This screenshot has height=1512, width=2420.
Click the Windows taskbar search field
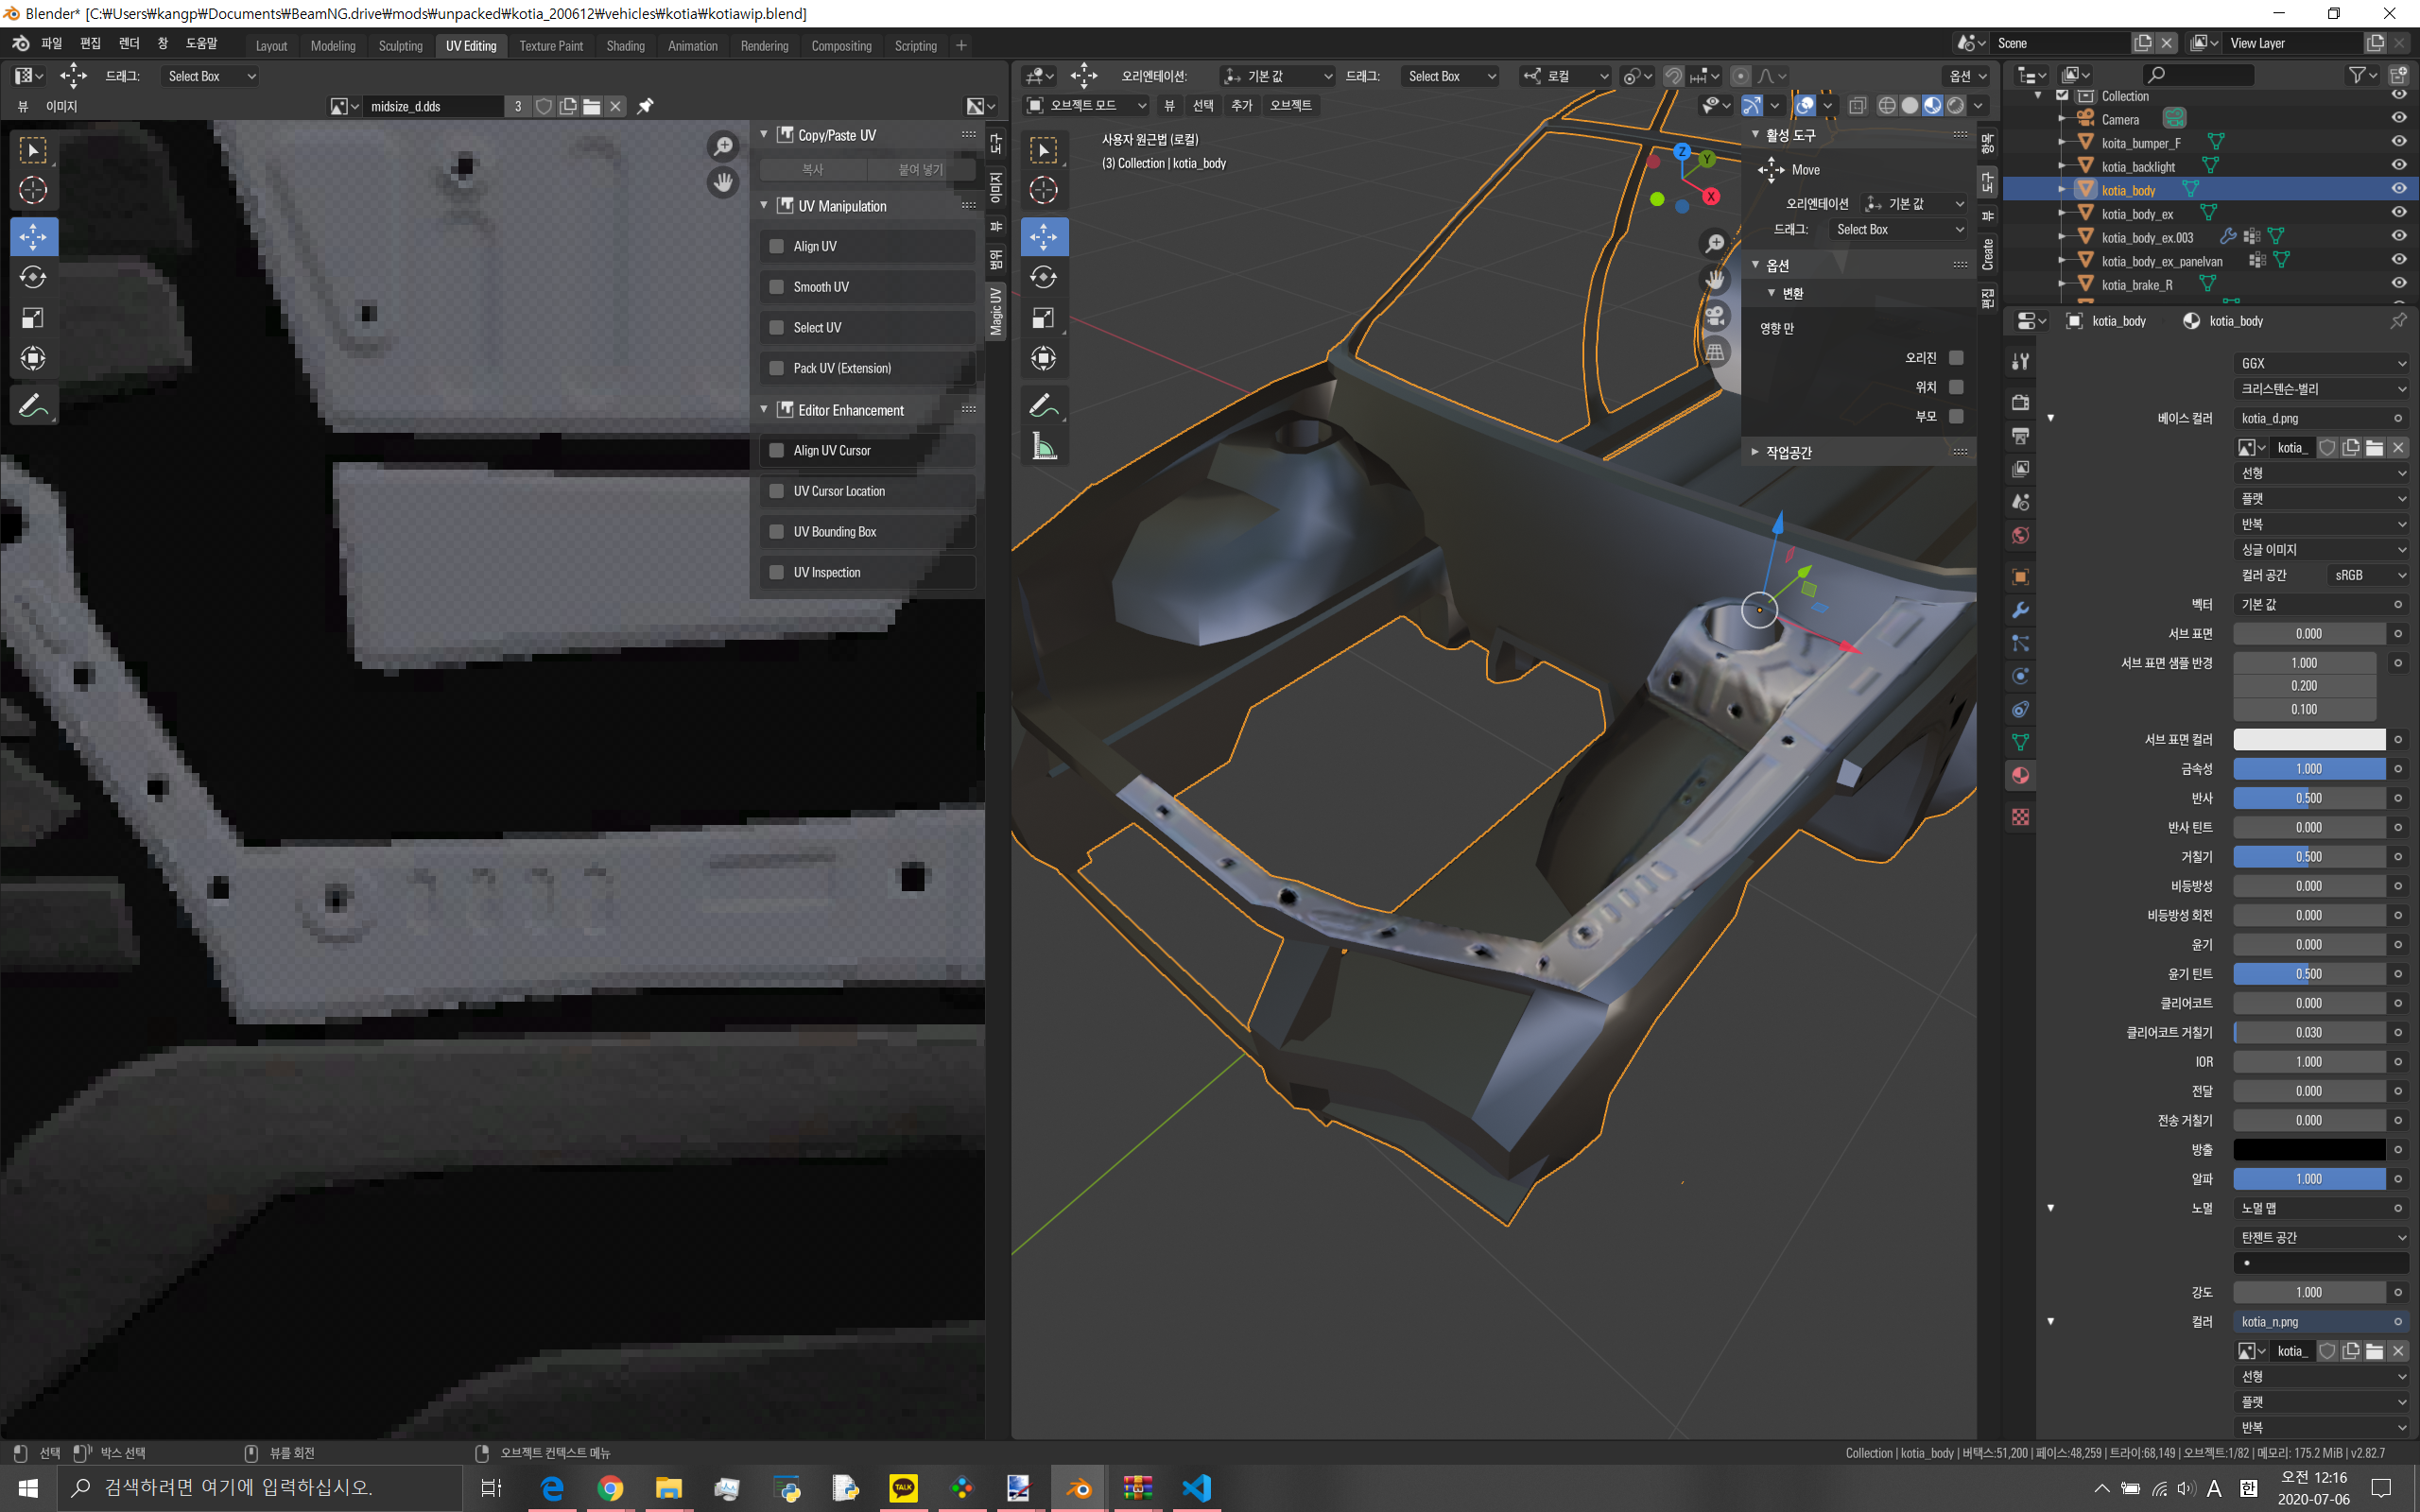(260, 1488)
